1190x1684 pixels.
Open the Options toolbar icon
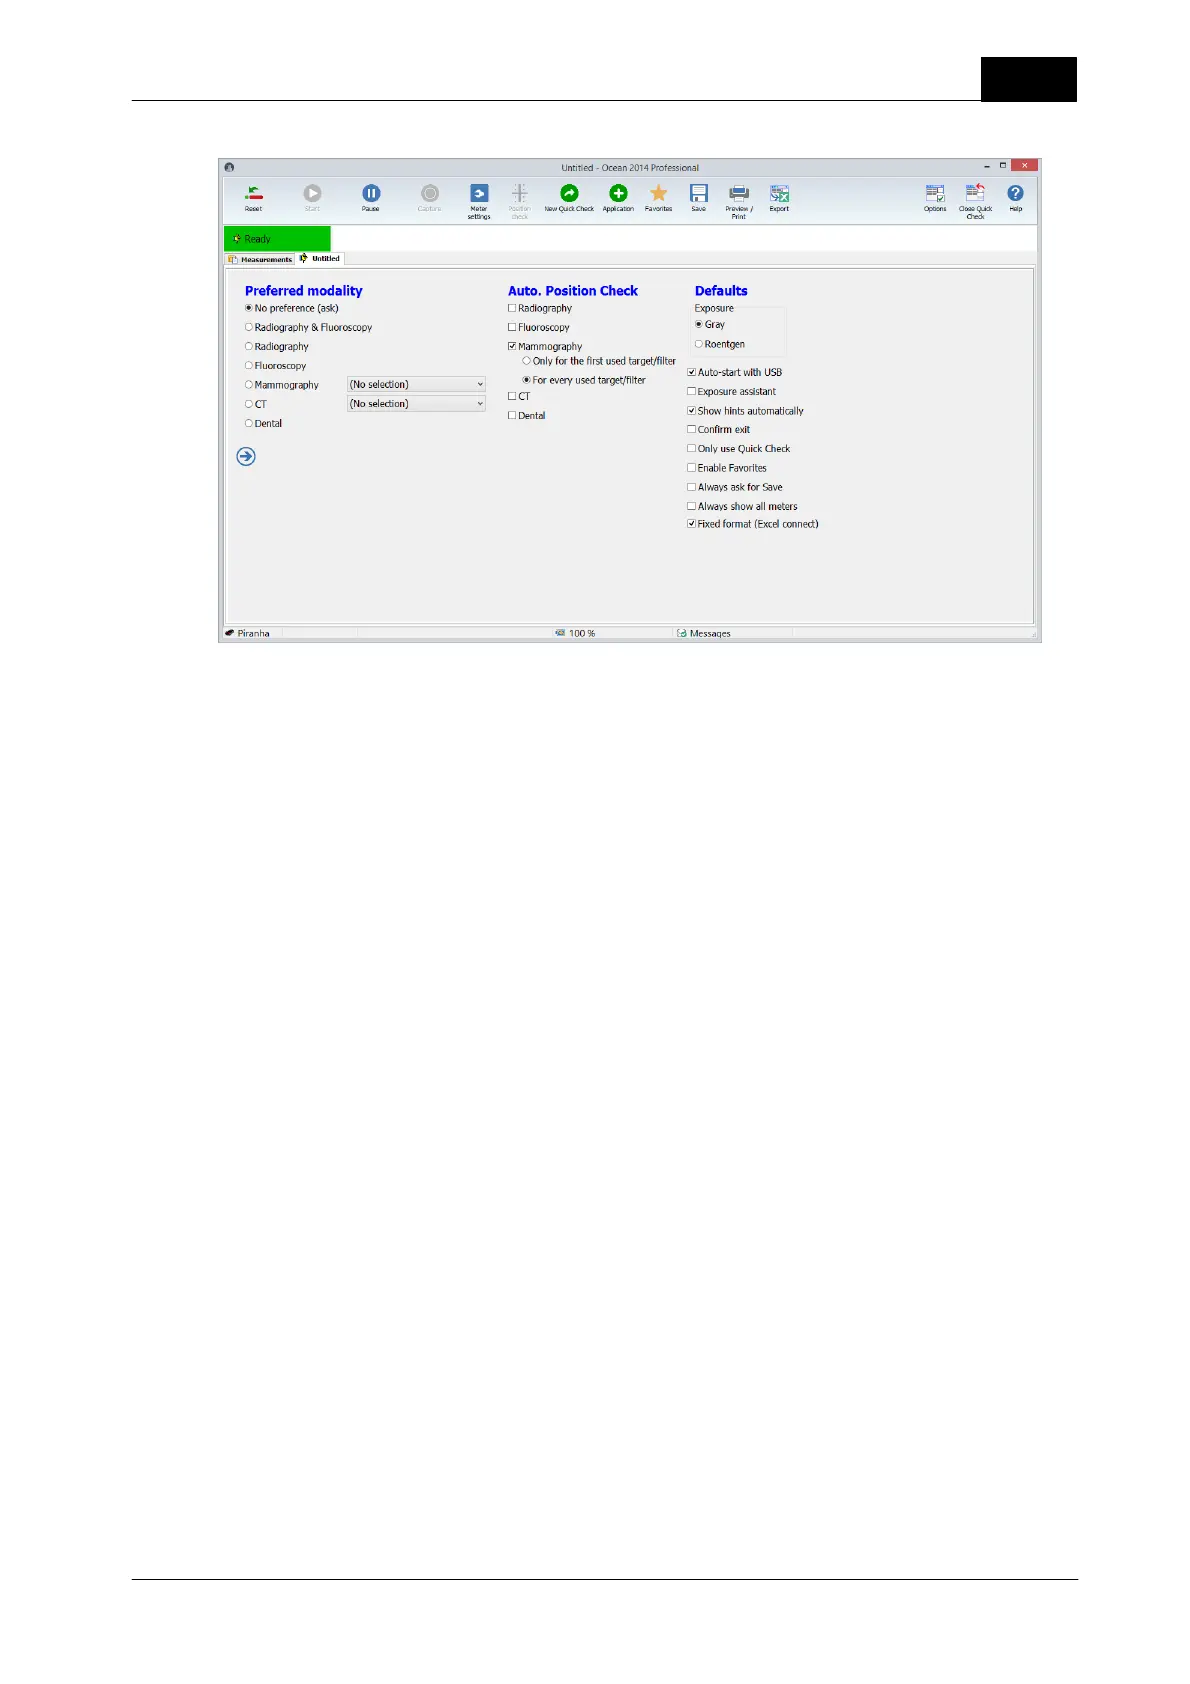click(935, 193)
